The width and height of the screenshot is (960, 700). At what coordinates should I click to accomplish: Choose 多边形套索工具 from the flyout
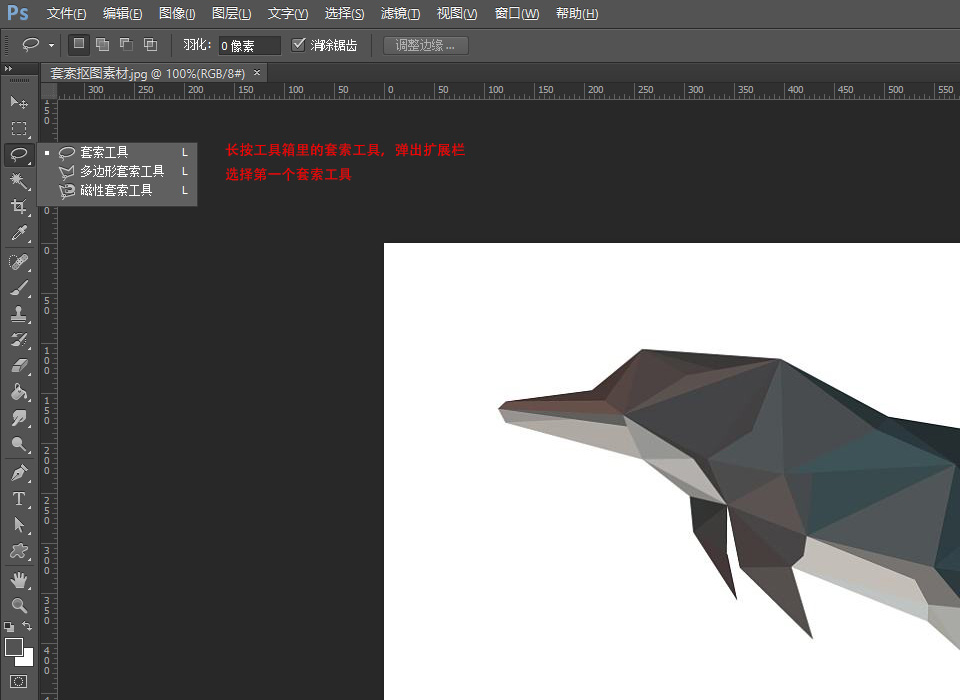(x=122, y=171)
